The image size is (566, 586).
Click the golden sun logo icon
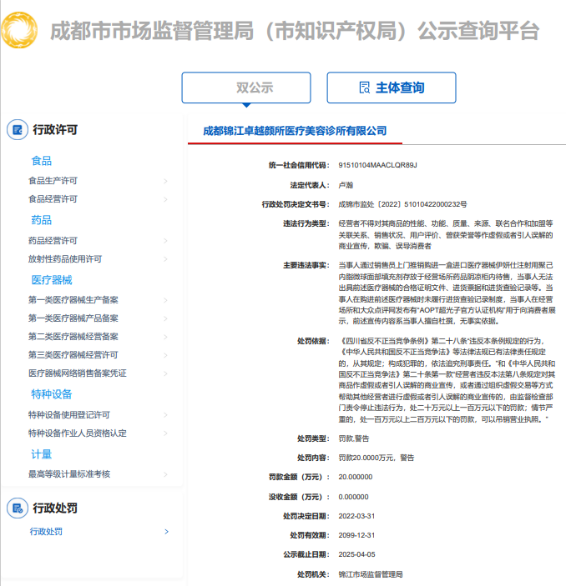(19, 30)
